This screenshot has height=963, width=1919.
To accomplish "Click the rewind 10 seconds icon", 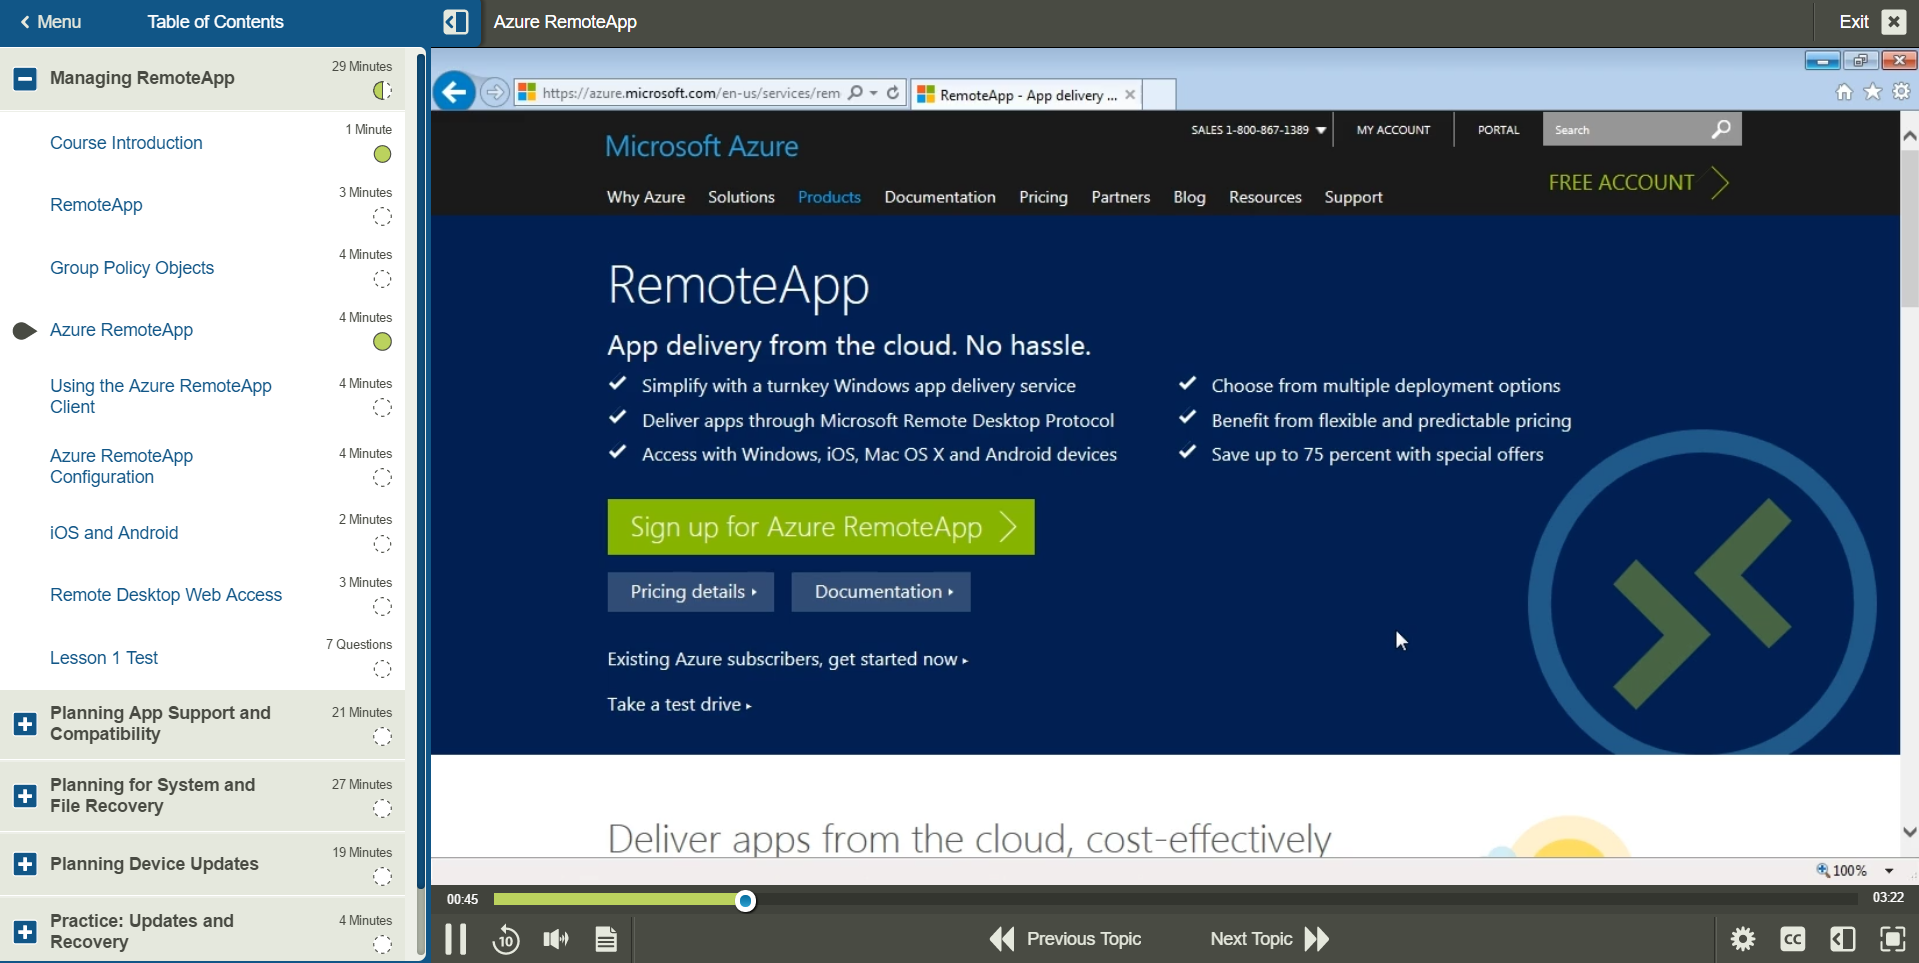I will pos(506,939).
